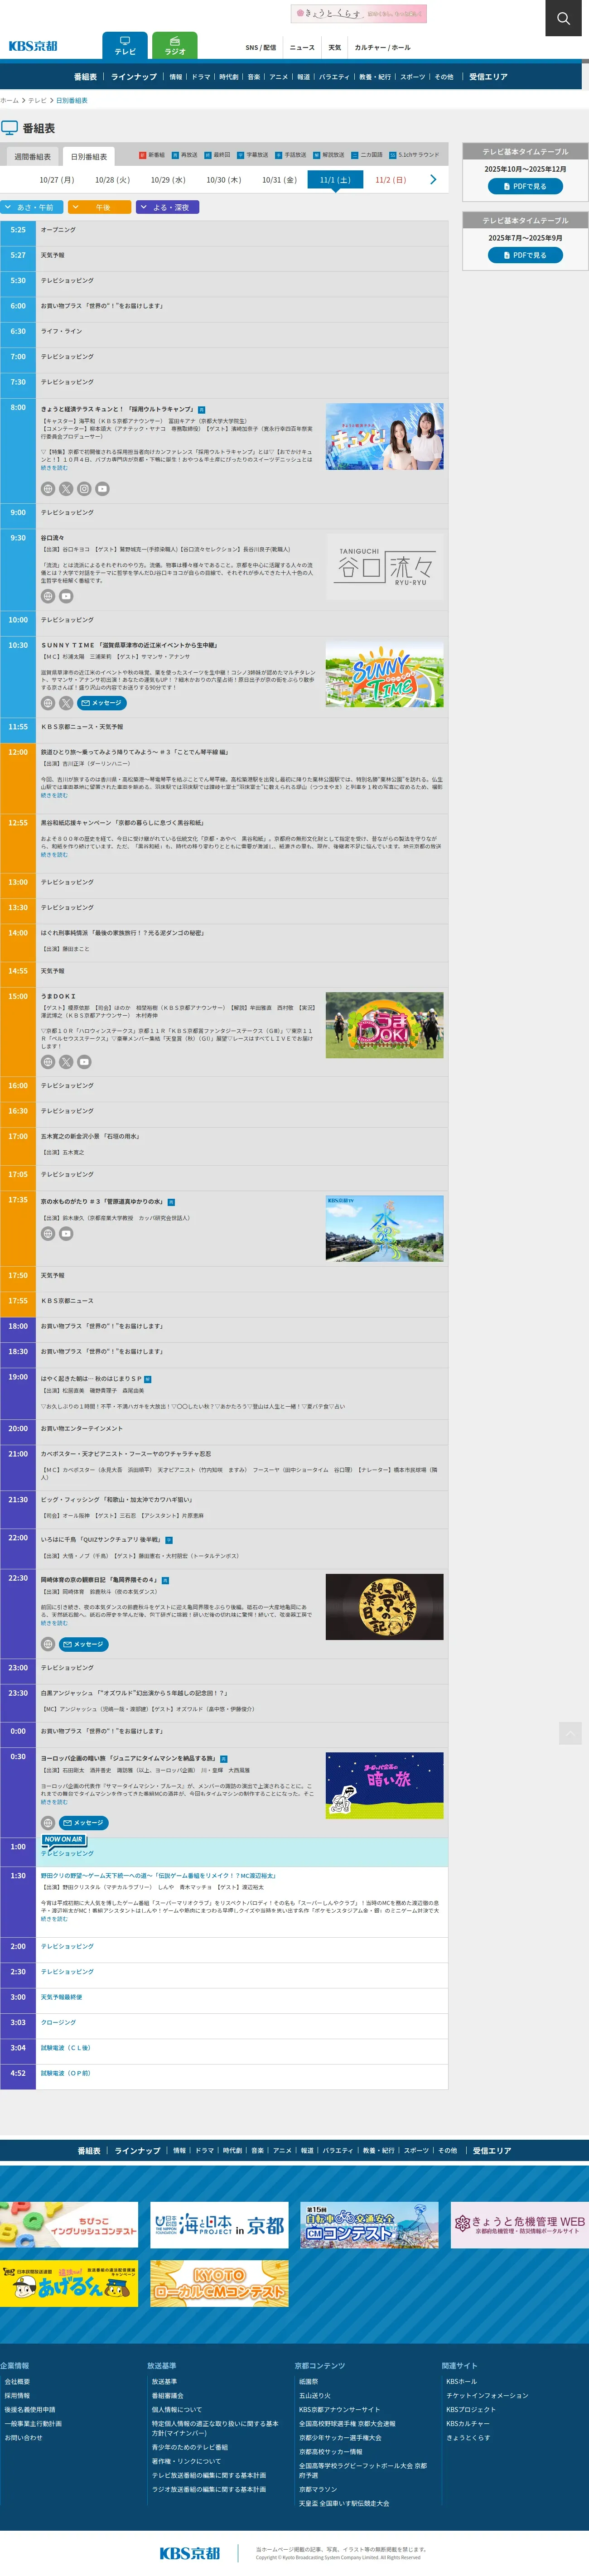Open 自転車交通安全CMコンテスト banner
This screenshot has height=2576, width=589.
pyautogui.click(x=369, y=2225)
